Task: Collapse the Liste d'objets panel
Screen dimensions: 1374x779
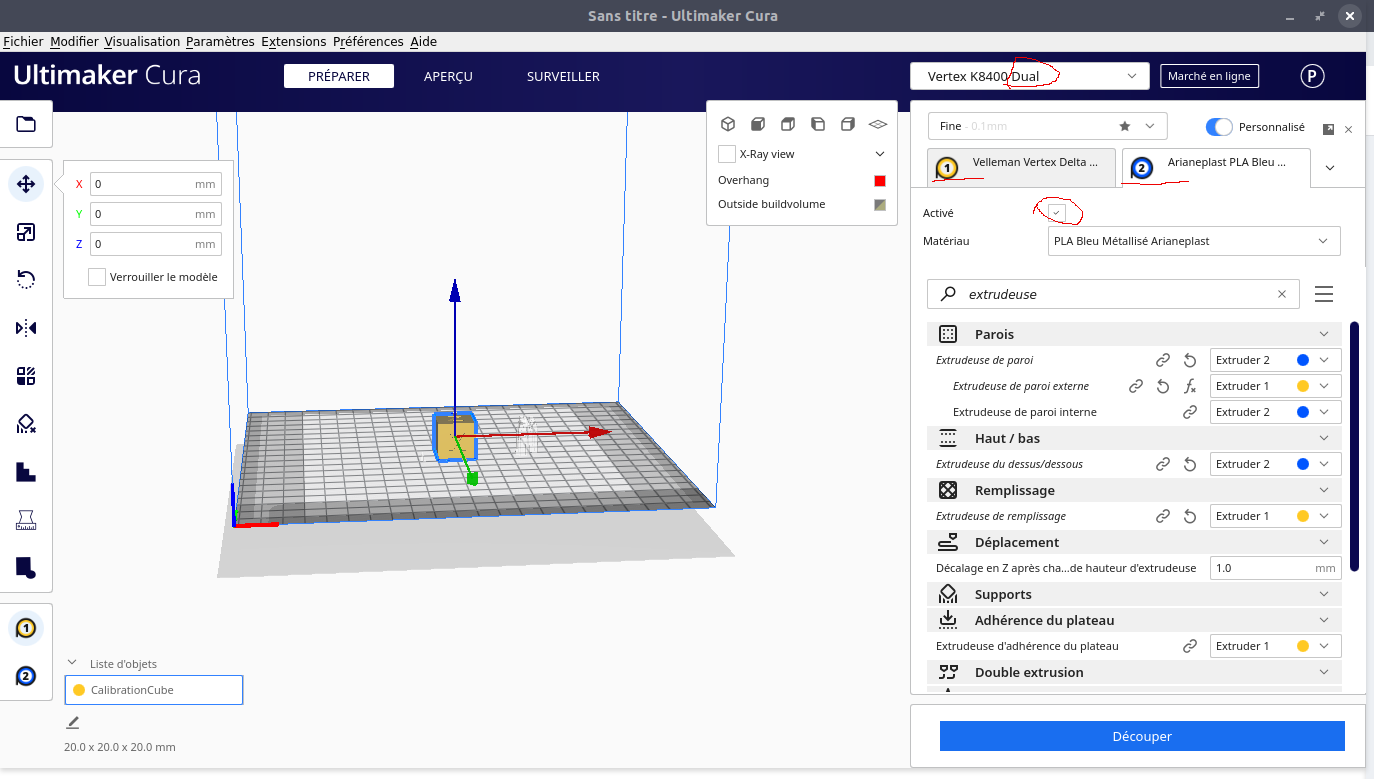Action: pyautogui.click(x=72, y=663)
